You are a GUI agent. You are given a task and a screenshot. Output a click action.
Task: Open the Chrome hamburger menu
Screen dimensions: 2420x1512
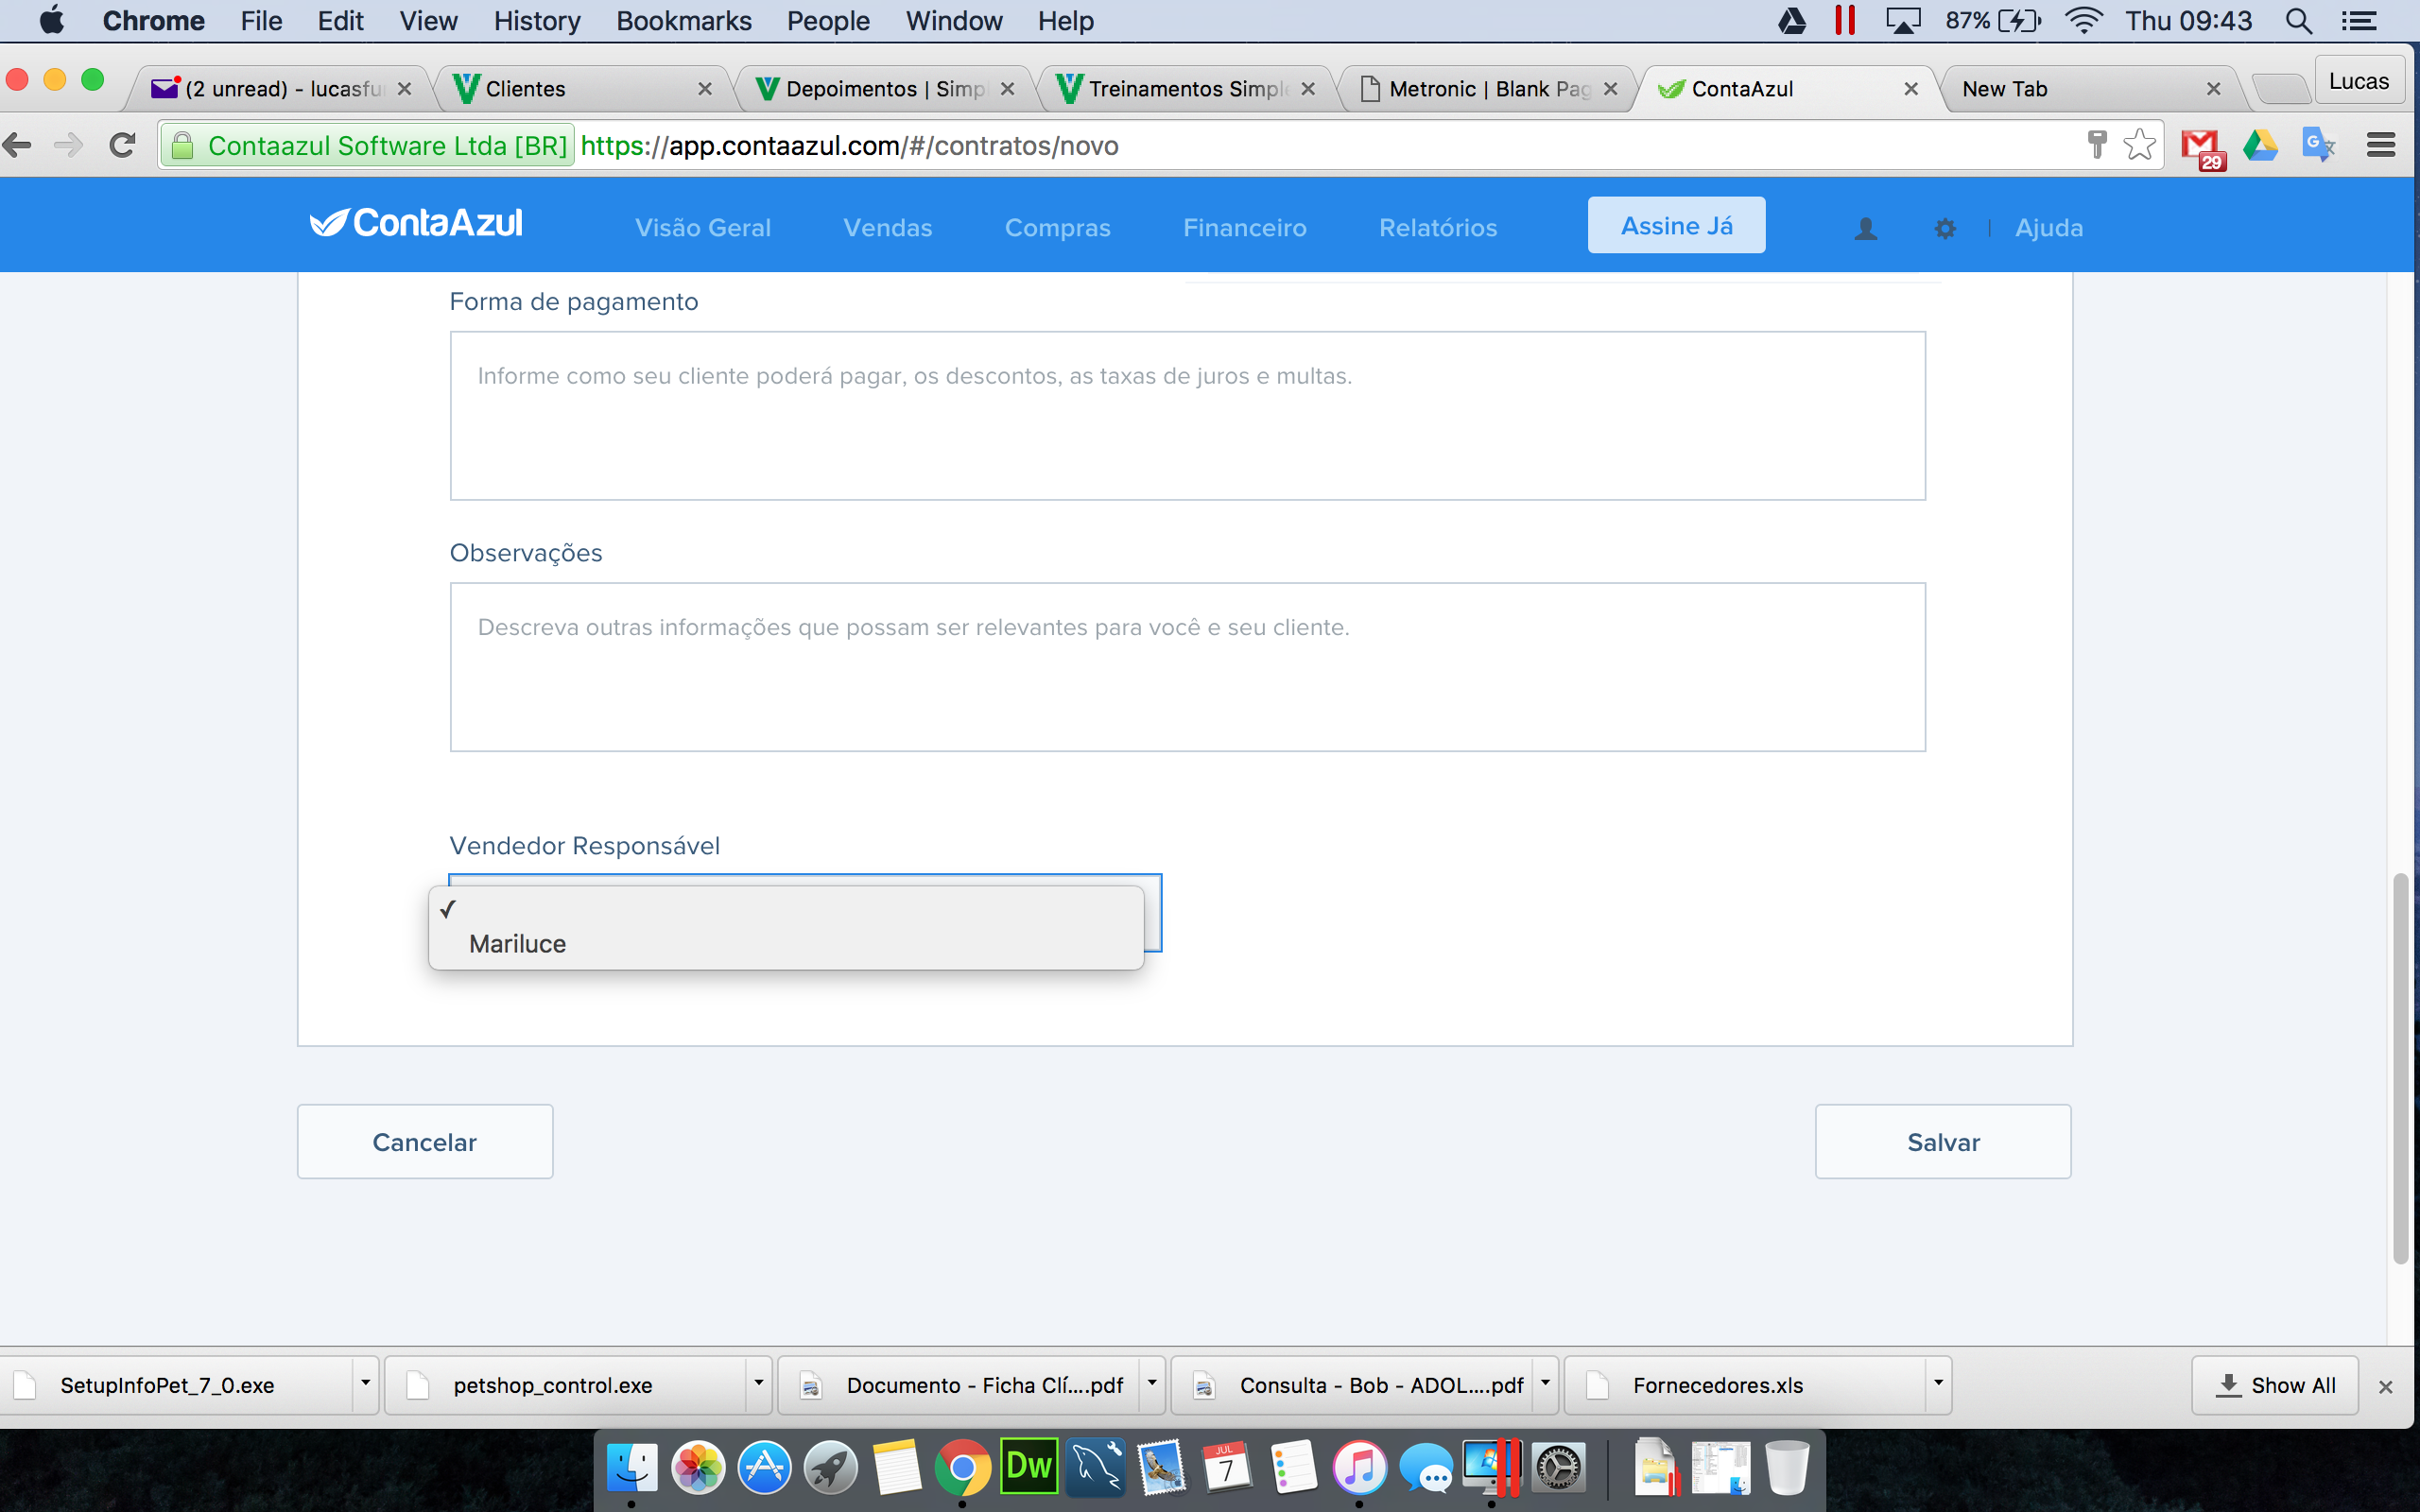click(x=2381, y=145)
